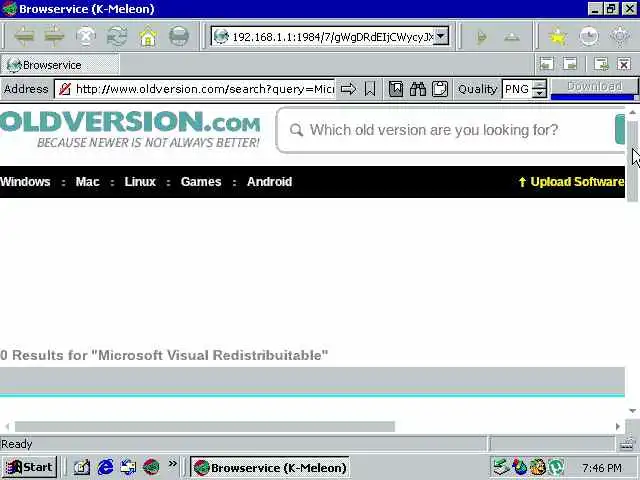Click the K-Meleon URL field with 192.168.1.1

click(x=331, y=37)
